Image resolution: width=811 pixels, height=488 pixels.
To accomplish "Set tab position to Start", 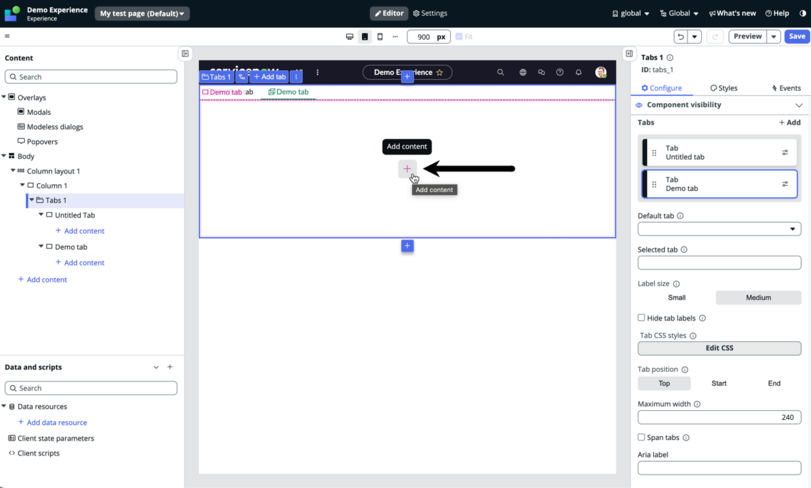I will pyautogui.click(x=719, y=384).
